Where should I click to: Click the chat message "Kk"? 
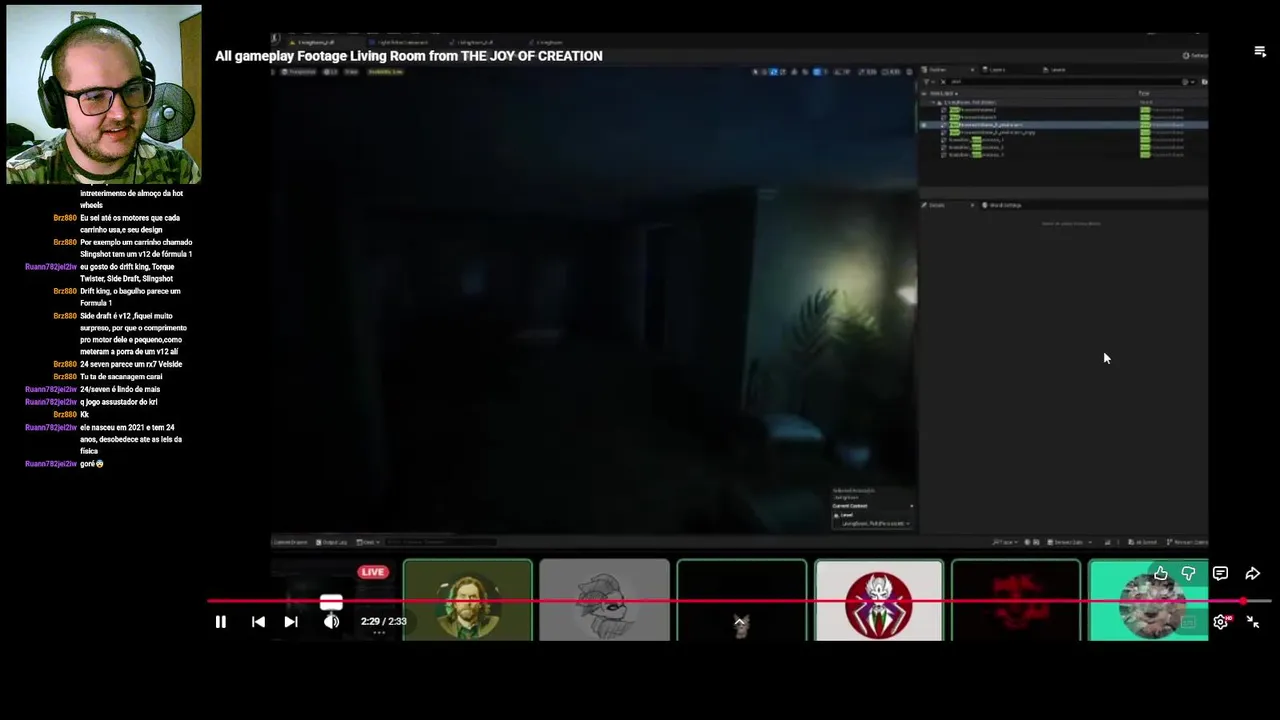(x=85, y=414)
